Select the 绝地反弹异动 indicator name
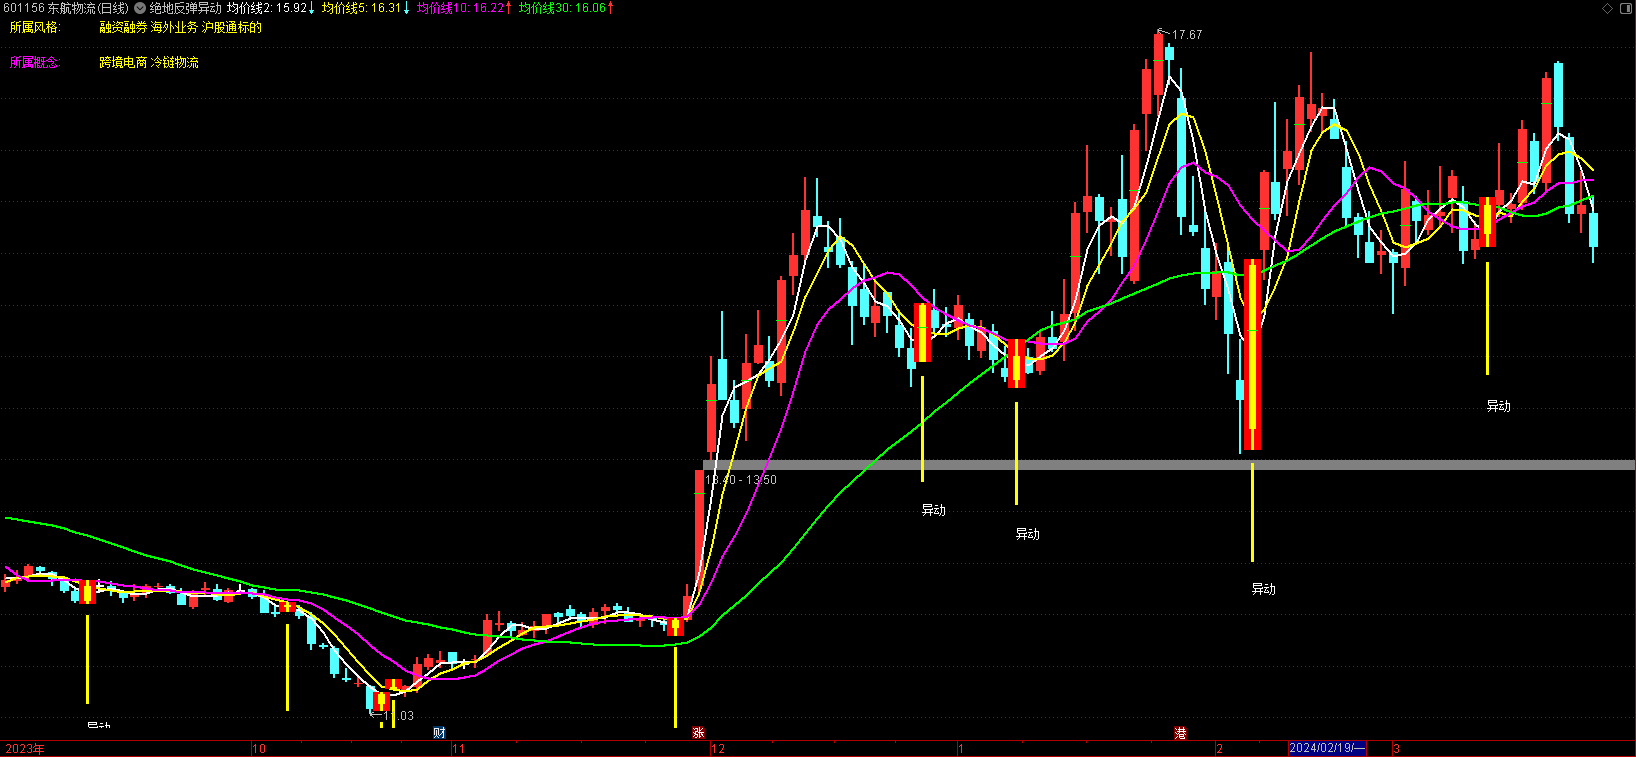 pos(186,8)
